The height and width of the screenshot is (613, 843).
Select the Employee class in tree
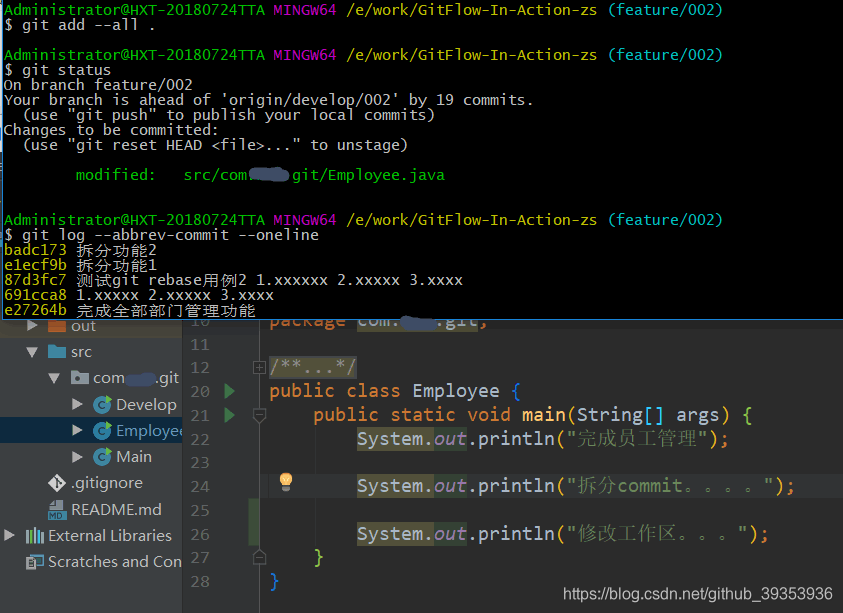[x=149, y=431]
